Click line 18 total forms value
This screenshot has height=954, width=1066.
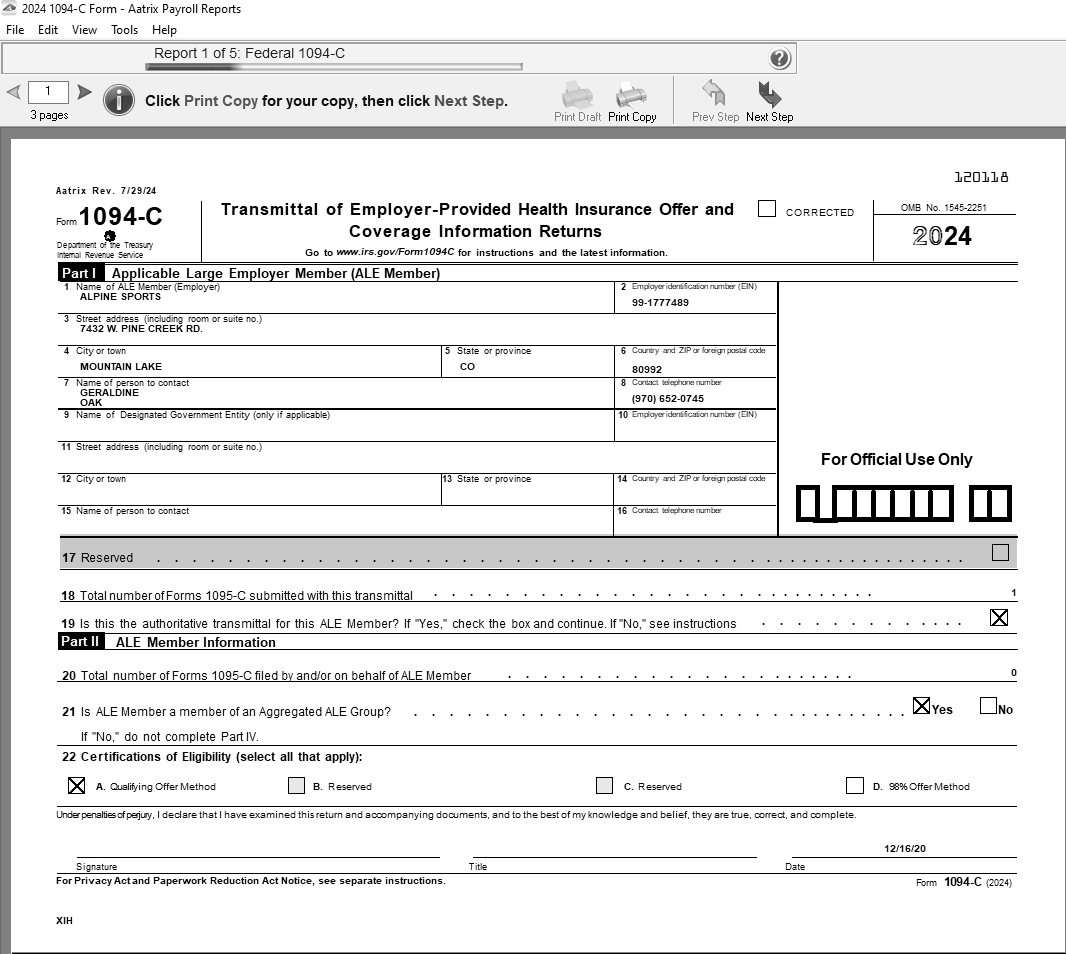coord(1013,593)
